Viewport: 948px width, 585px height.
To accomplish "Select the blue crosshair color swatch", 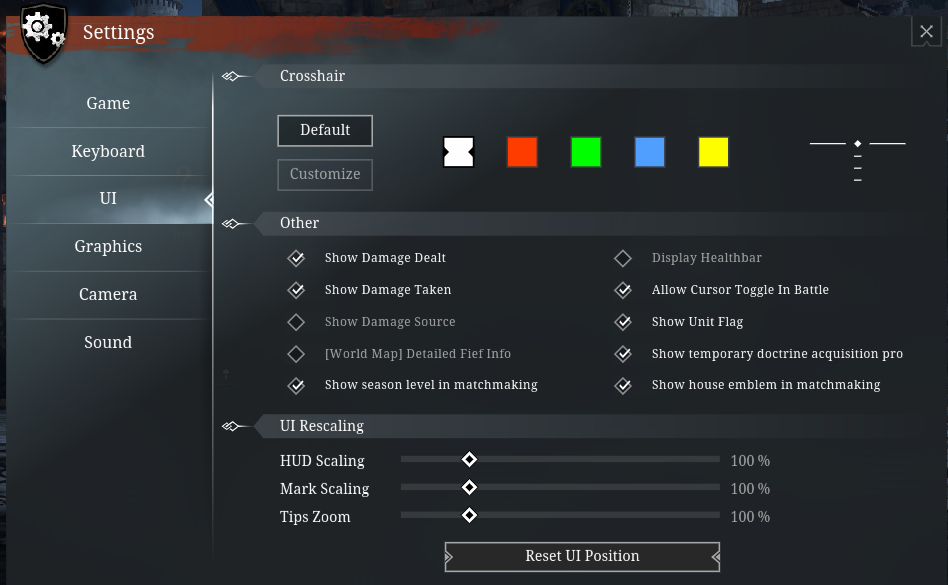I will coord(650,152).
